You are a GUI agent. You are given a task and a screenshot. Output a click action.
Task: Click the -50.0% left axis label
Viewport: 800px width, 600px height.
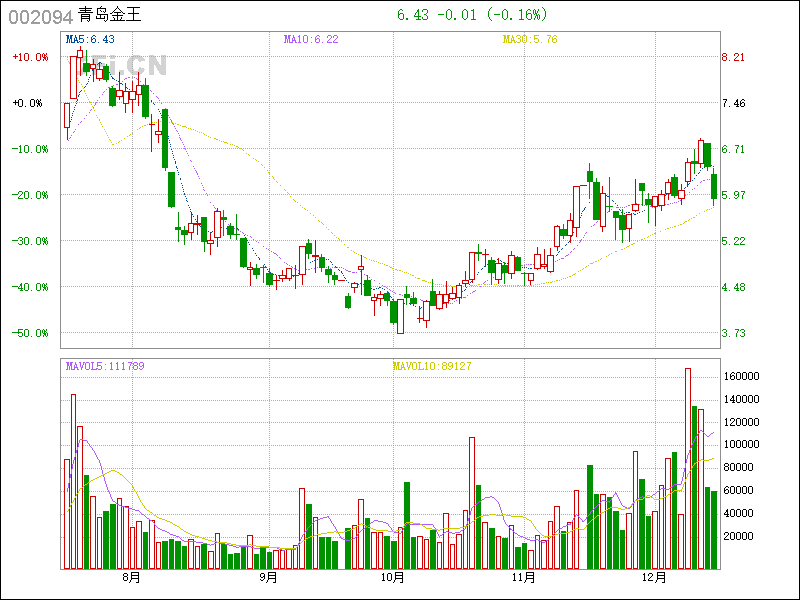(30, 333)
